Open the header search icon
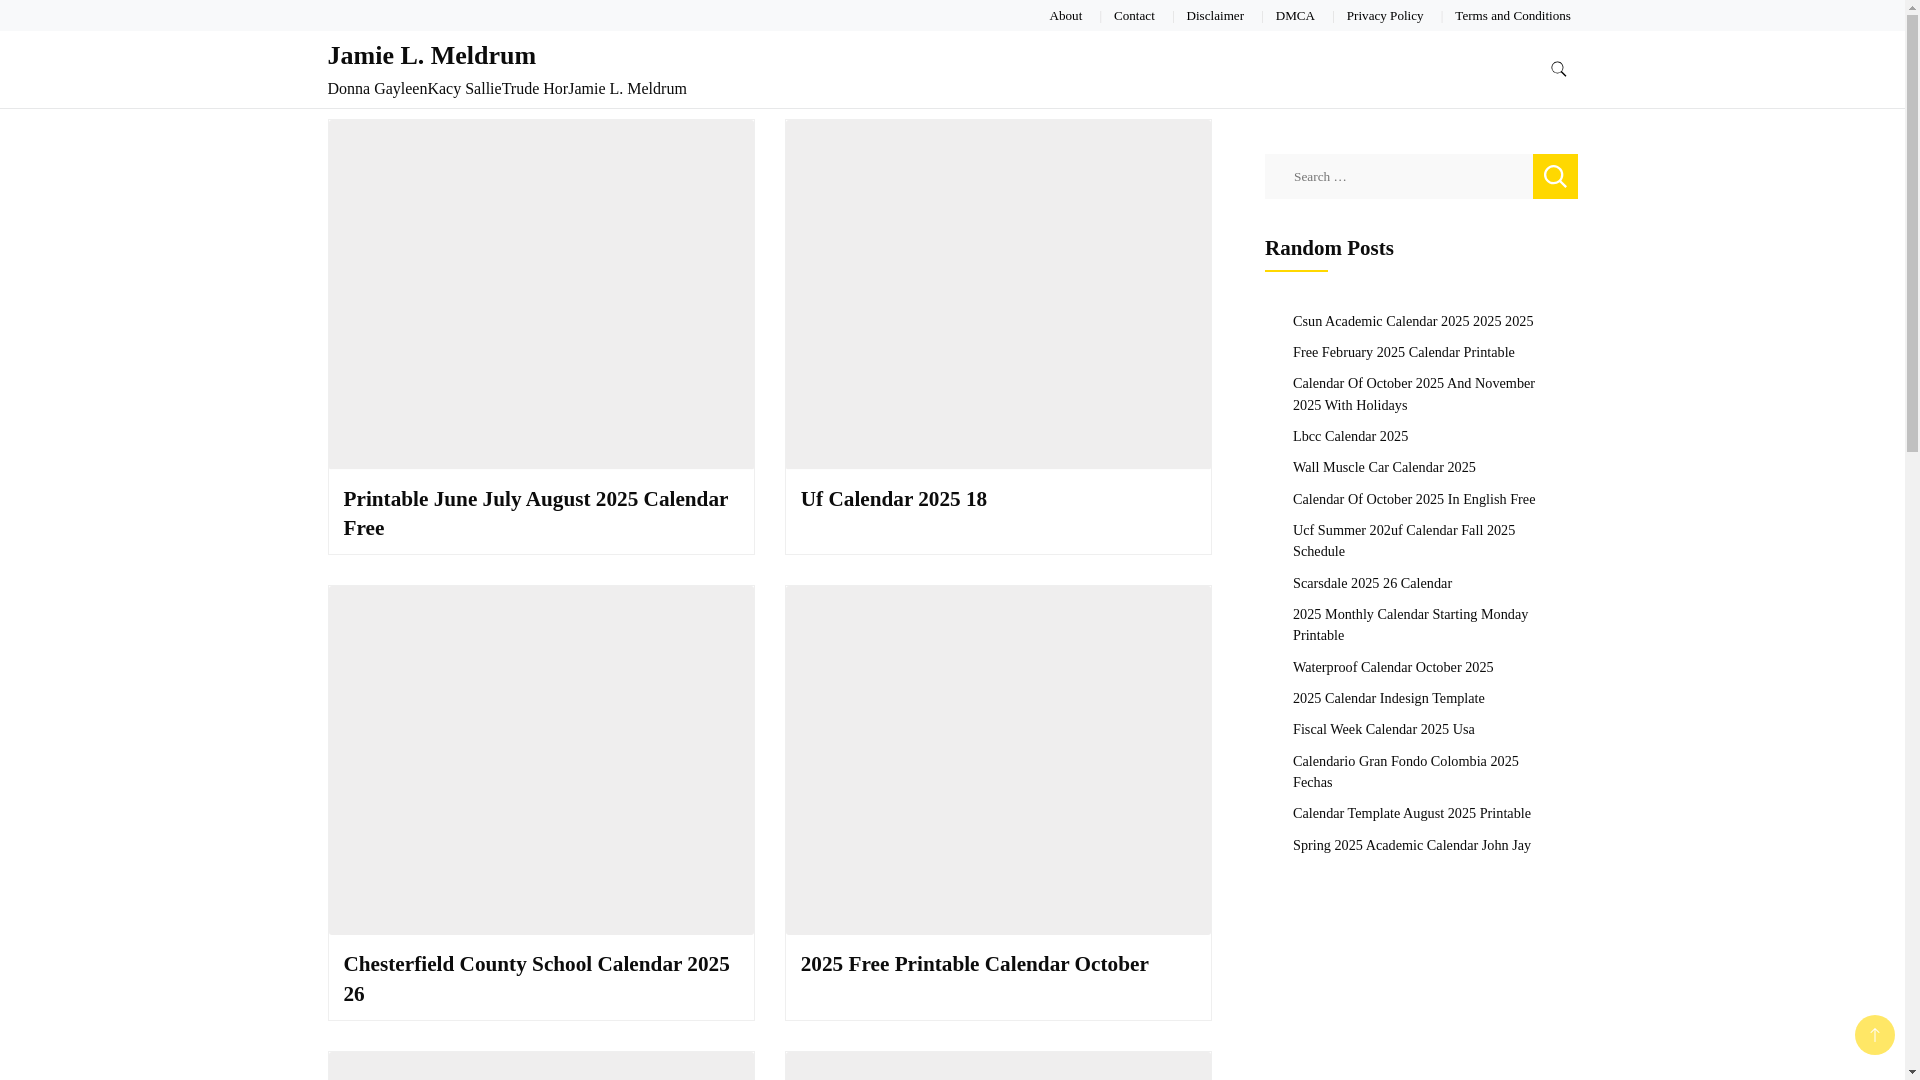This screenshot has width=1920, height=1080. [1558, 68]
